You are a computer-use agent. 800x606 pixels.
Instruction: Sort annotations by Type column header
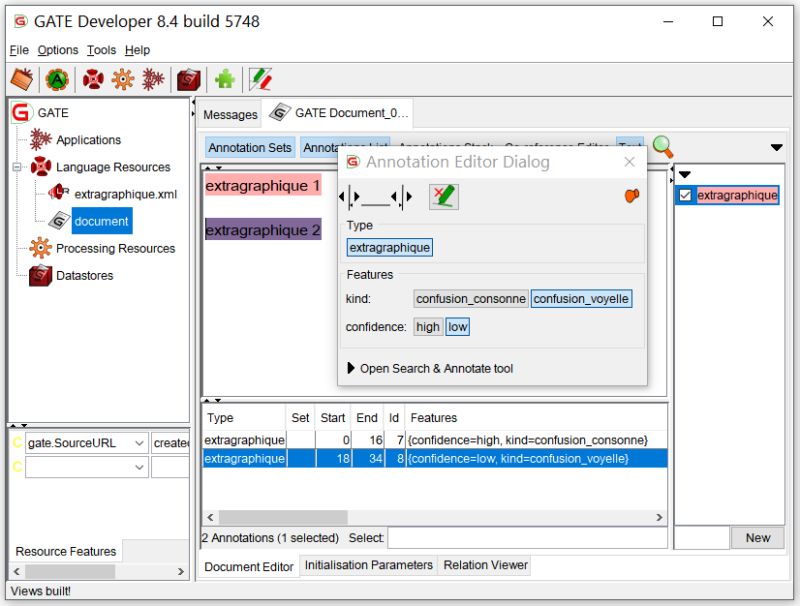[243, 418]
